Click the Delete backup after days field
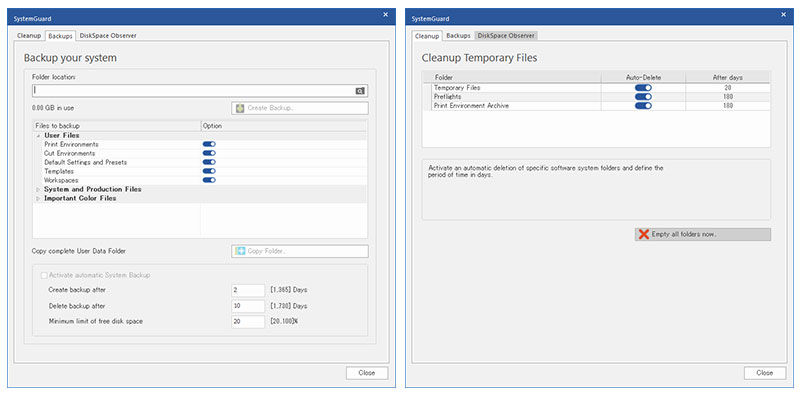The height and width of the screenshot is (397, 800). tap(248, 306)
